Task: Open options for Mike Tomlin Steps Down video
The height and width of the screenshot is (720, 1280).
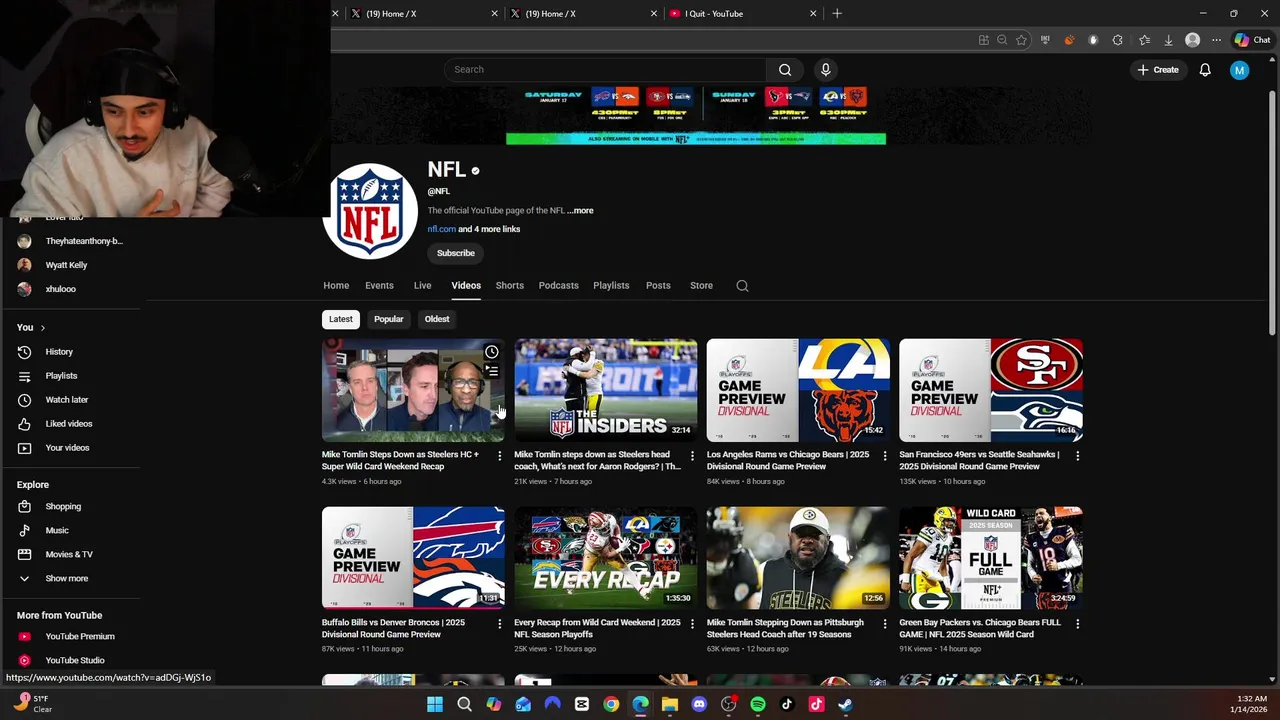Action: coord(499,456)
